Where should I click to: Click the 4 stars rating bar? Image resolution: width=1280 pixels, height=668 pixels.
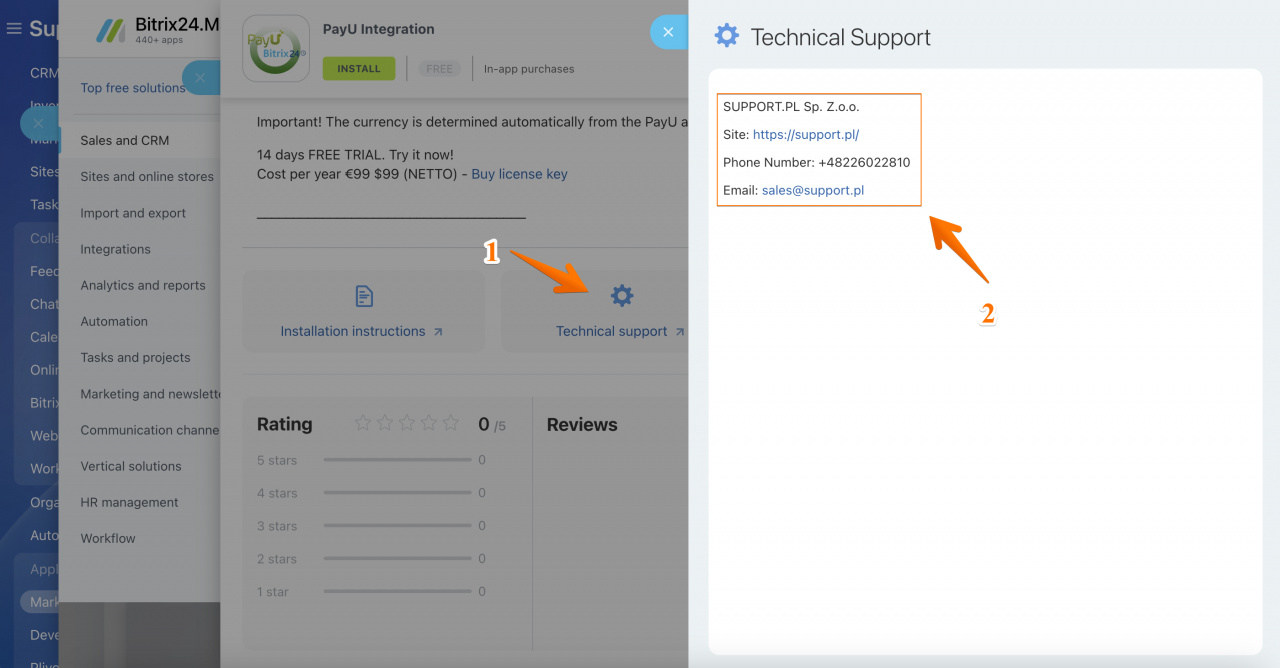398,493
